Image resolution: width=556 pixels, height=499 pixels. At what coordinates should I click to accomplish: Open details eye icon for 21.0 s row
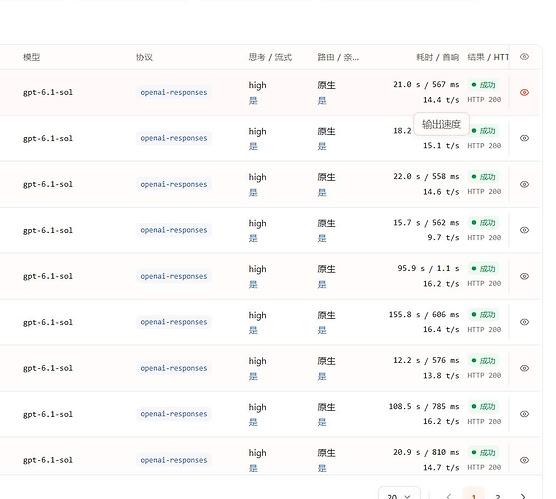tap(524, 92)
